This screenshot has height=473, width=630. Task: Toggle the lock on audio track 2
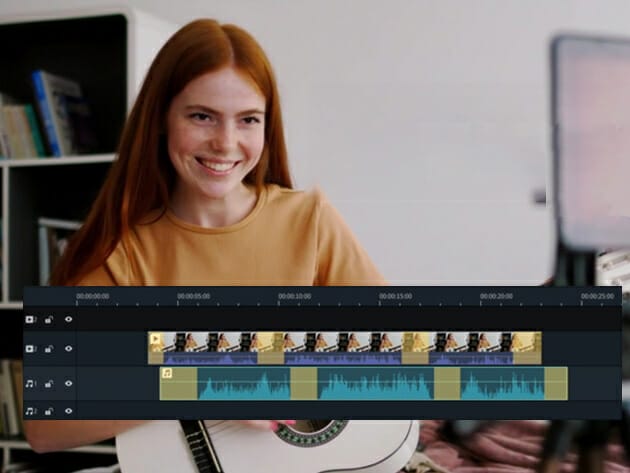[x=49, y=410]
